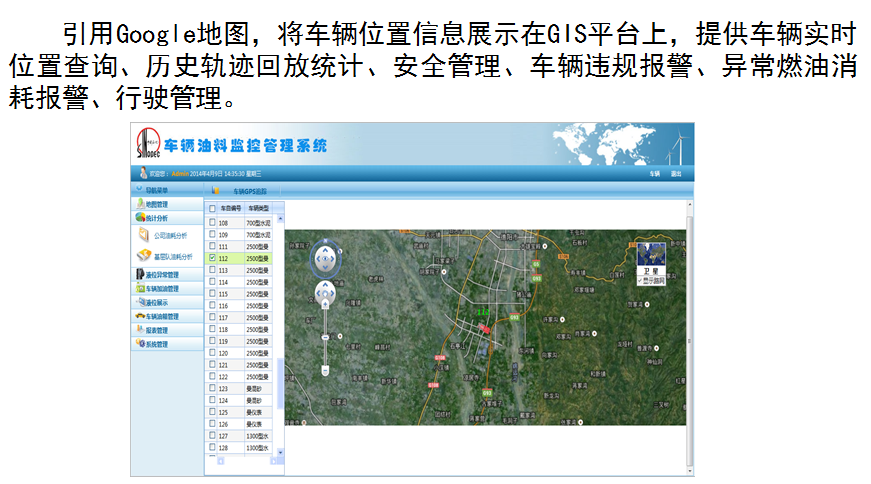Image resolution: width=871 pixels, height=484 pixels.
Task: Click the 车辆 link in top bar
Action: [653, 174]
